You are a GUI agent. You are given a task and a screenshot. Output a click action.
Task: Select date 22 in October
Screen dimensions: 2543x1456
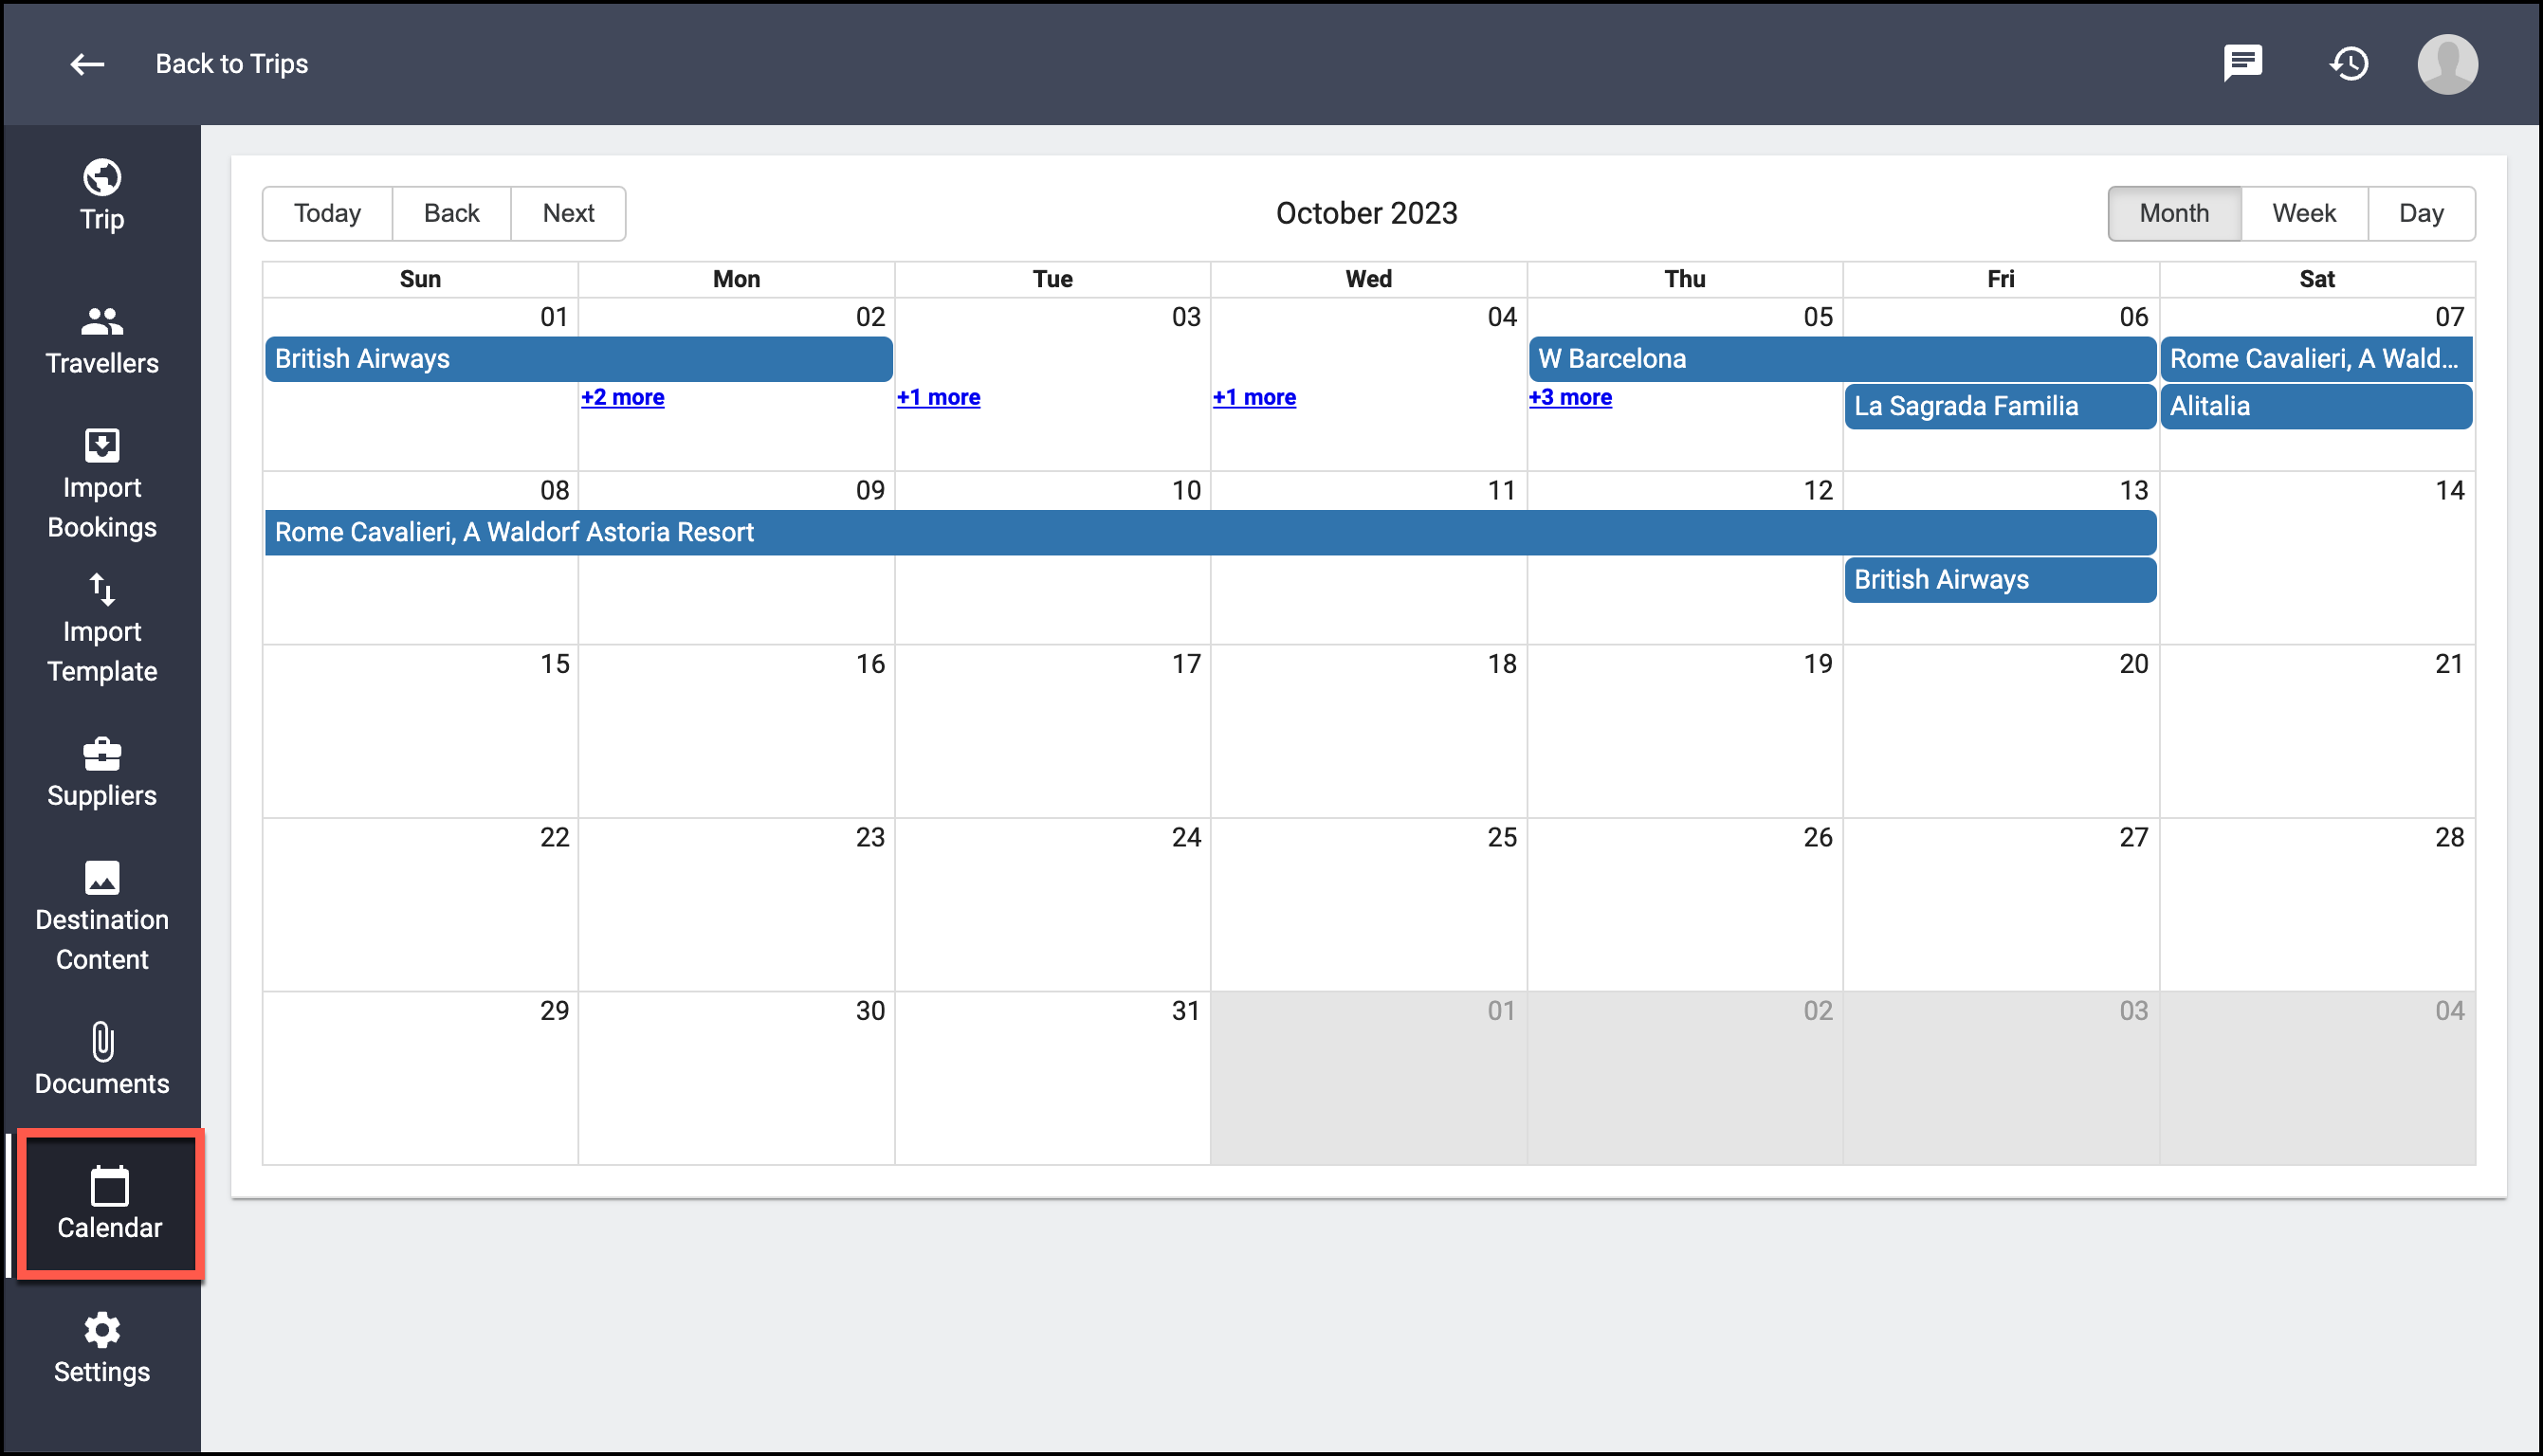coord(554,837)
